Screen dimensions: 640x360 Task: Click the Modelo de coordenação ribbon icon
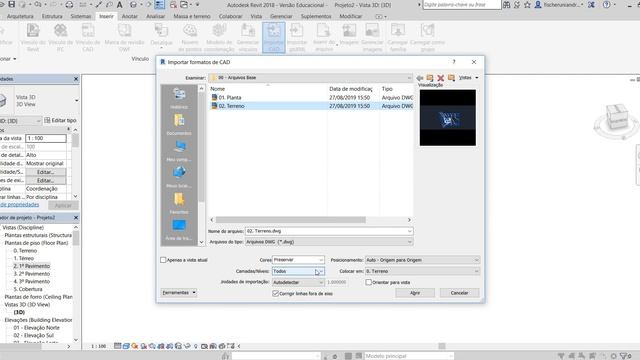pos(219,37)
